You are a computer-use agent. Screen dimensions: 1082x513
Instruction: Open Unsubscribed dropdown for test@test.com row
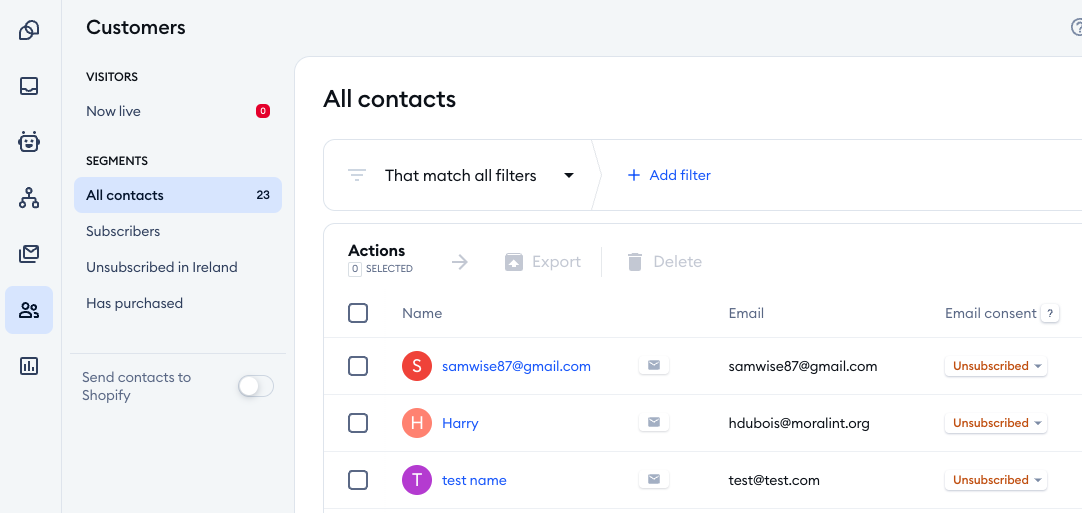(x=996, y=480)
